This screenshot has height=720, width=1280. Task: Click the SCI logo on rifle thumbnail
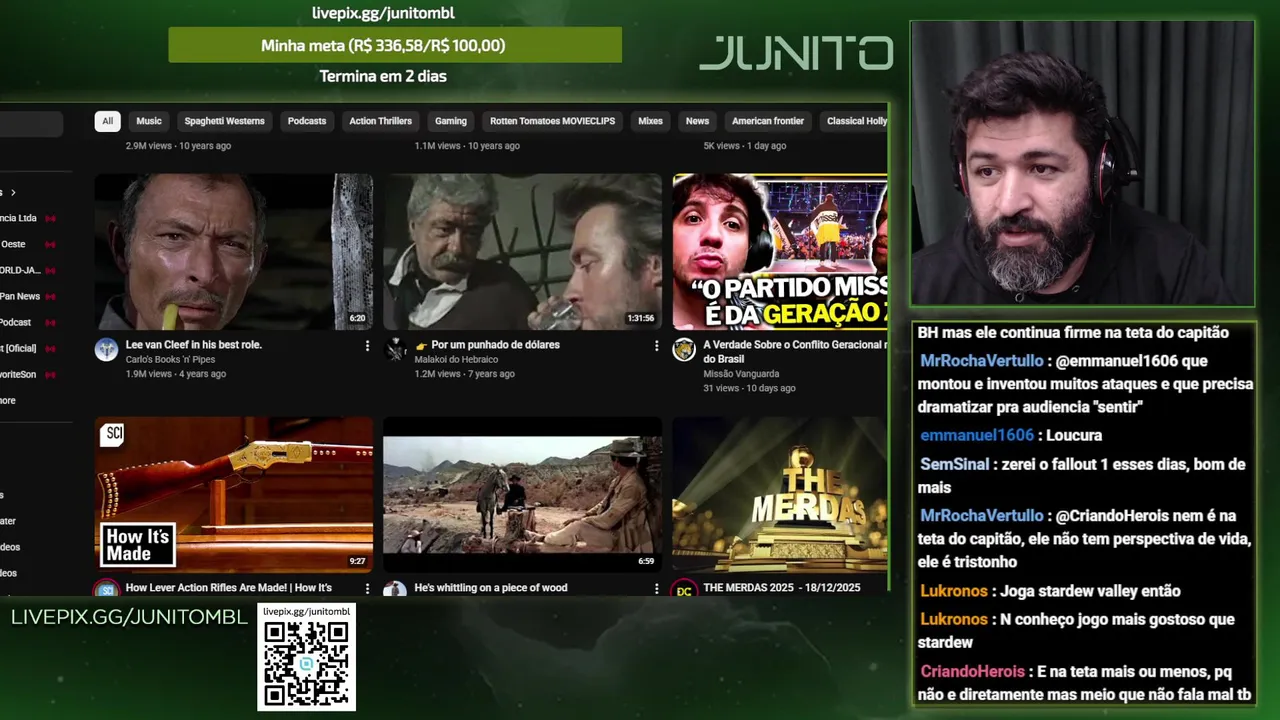(x=113, y=434)
